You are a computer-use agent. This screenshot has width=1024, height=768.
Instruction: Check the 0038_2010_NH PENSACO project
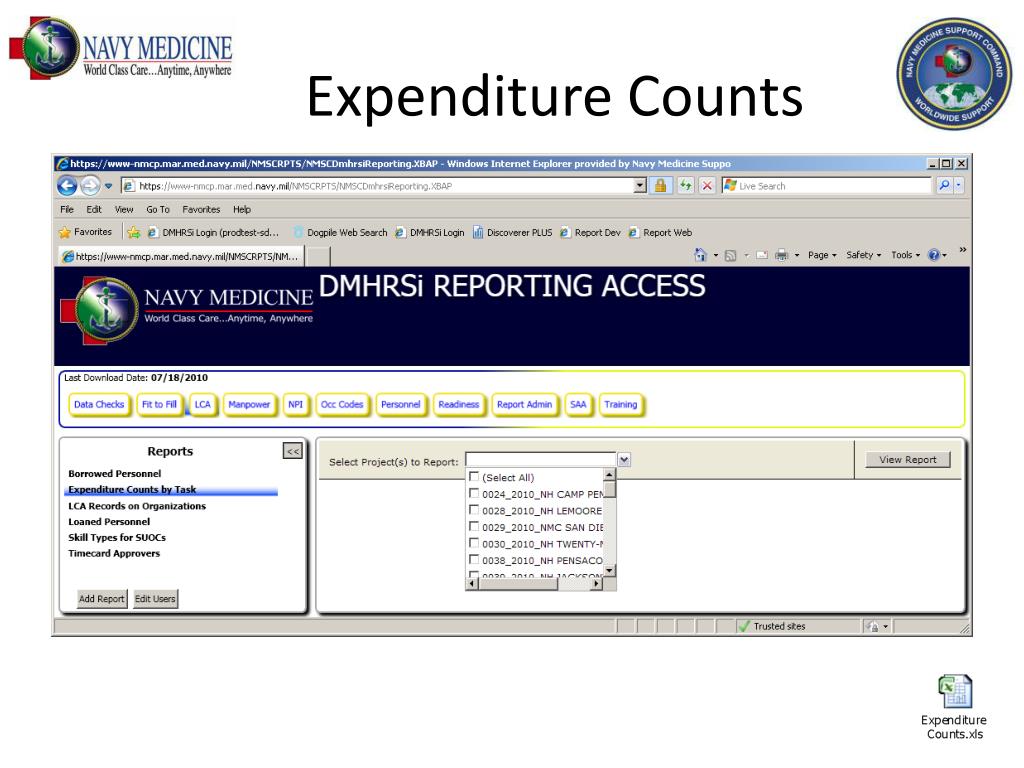(474, 560)
